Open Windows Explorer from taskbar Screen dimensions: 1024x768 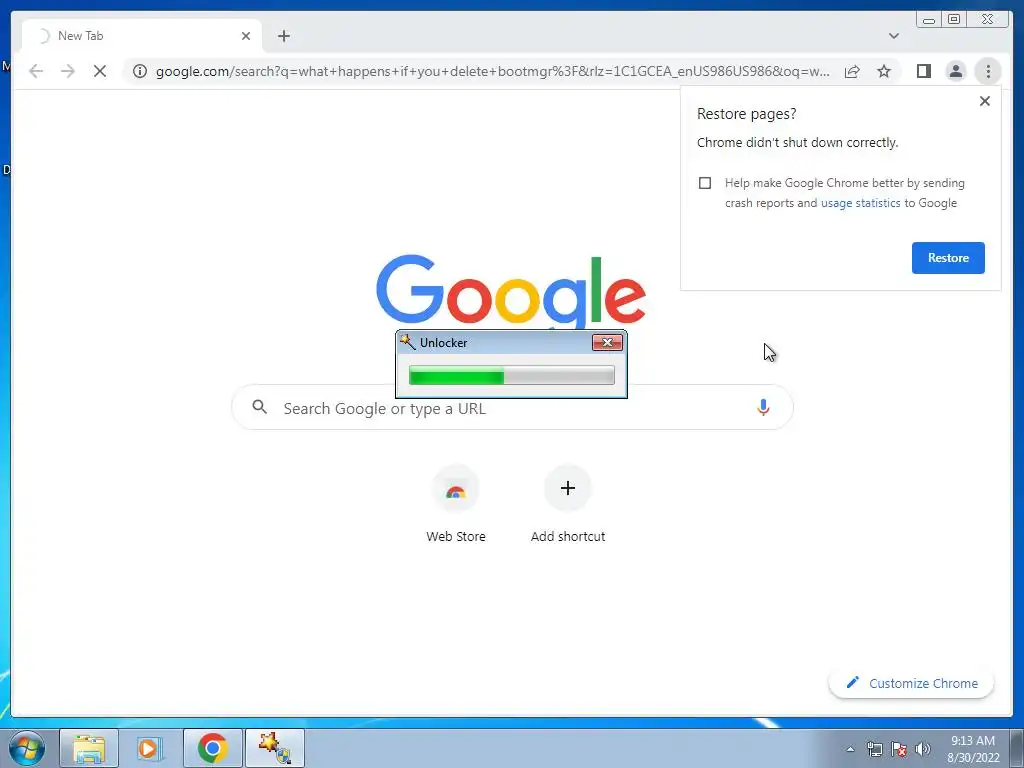coord(89,748)
